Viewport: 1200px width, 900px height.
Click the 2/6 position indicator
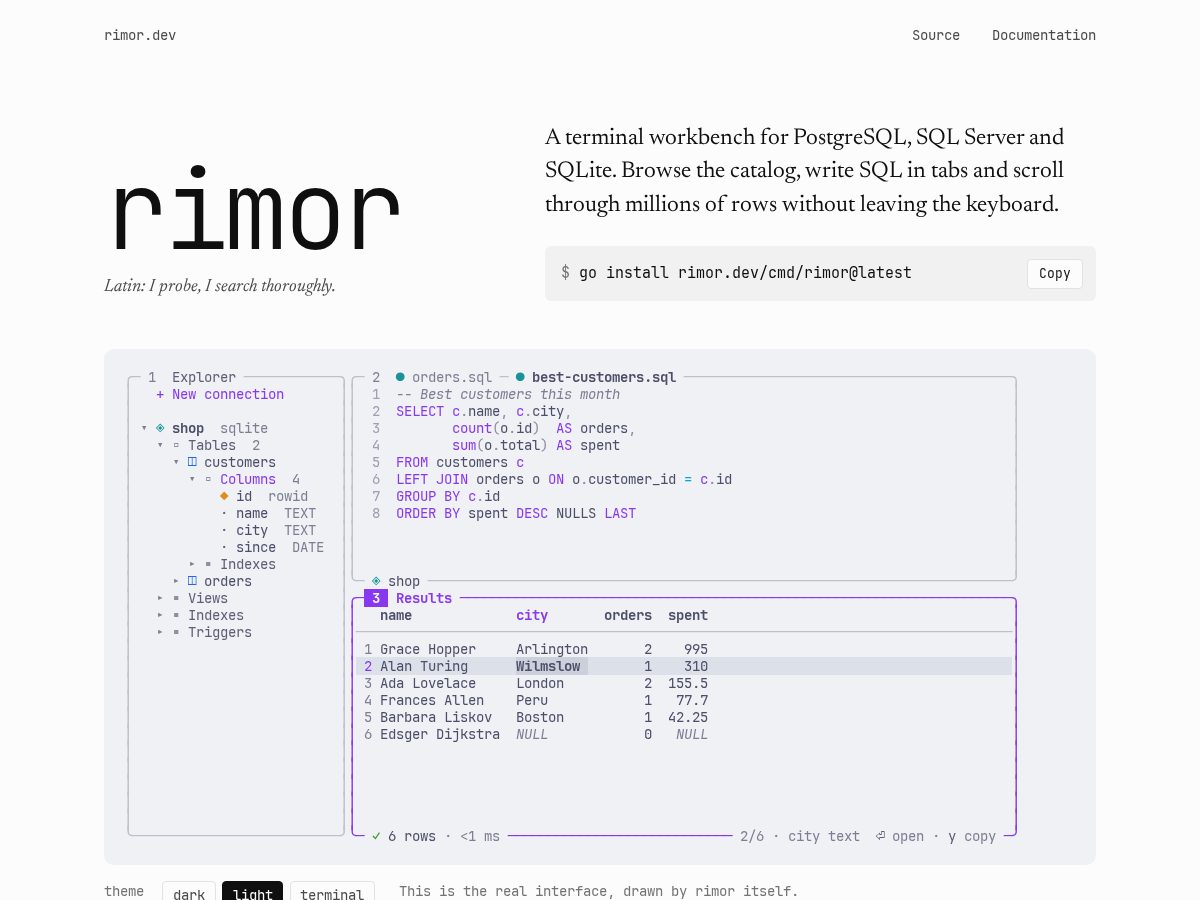pos(752,836)
